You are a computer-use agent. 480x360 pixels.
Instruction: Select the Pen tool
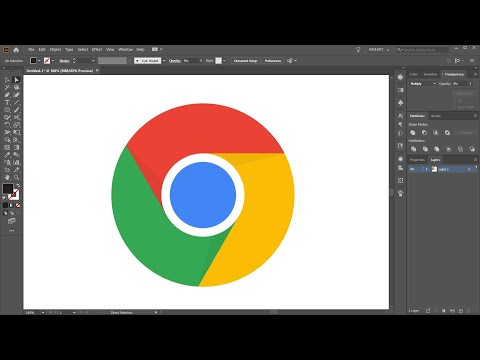tap(7, 95)
